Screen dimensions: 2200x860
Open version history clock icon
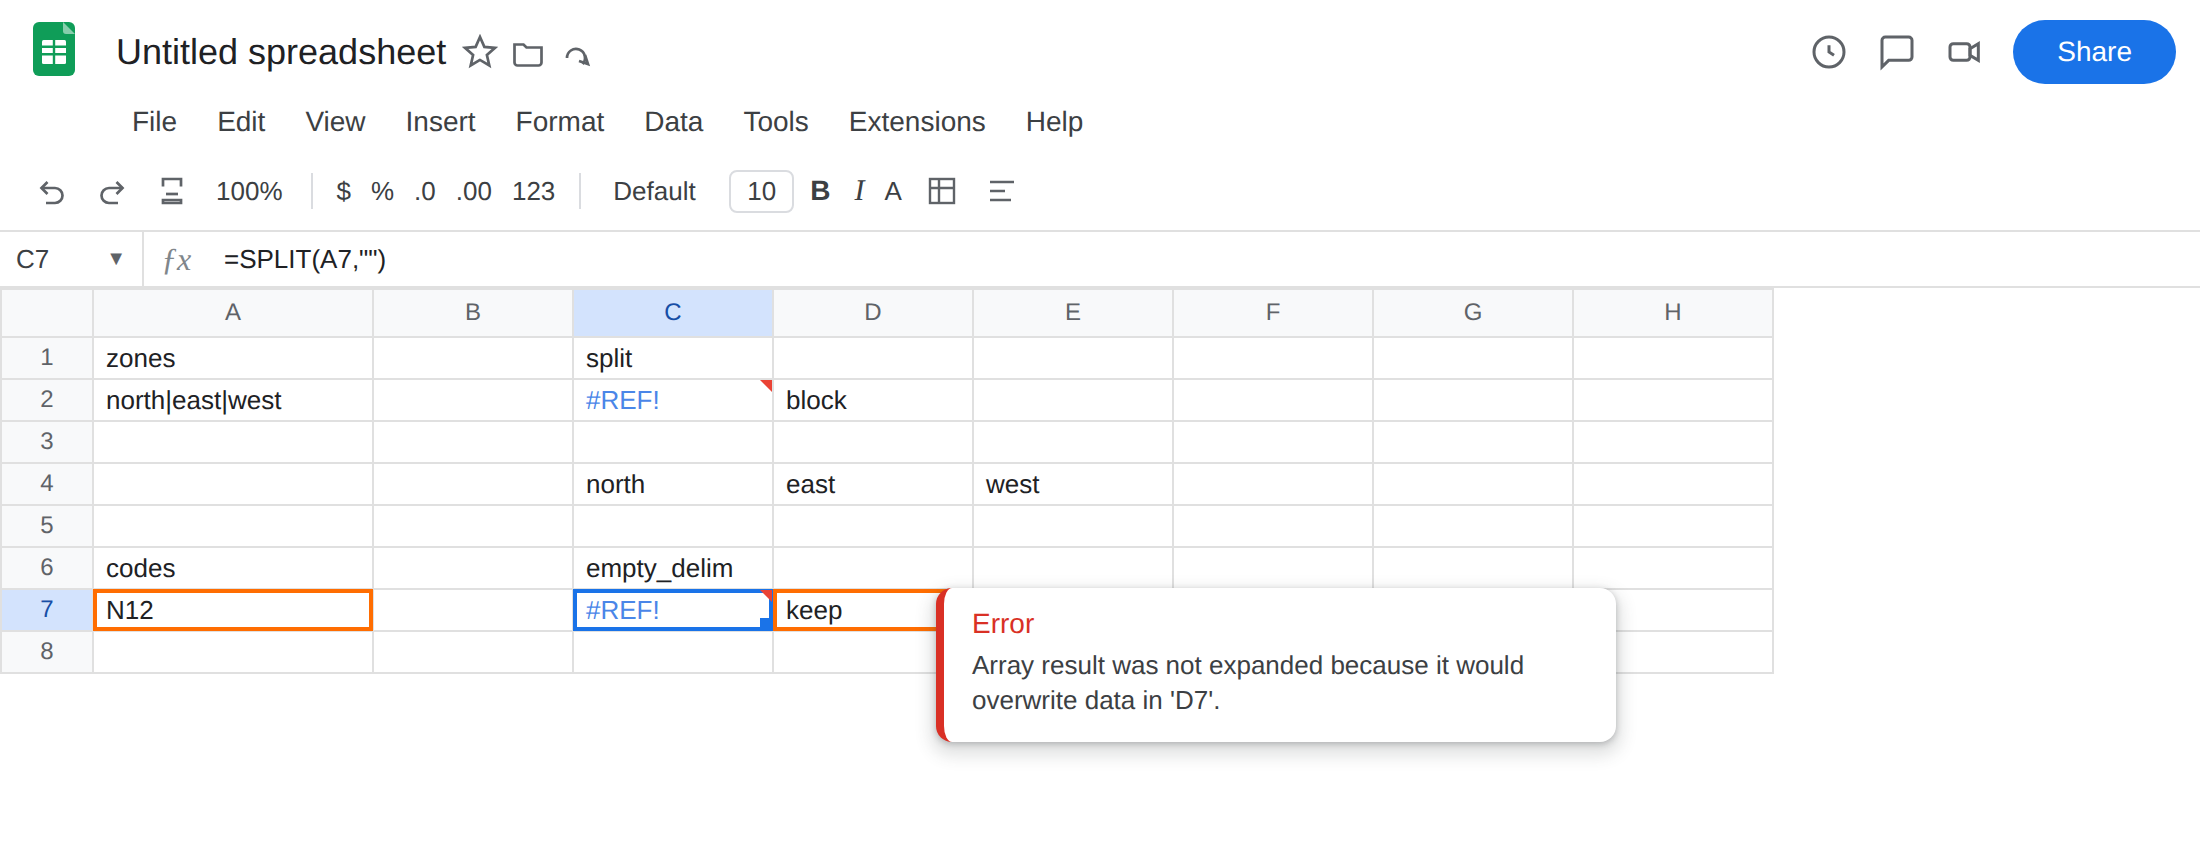[x=1829, y=52]
